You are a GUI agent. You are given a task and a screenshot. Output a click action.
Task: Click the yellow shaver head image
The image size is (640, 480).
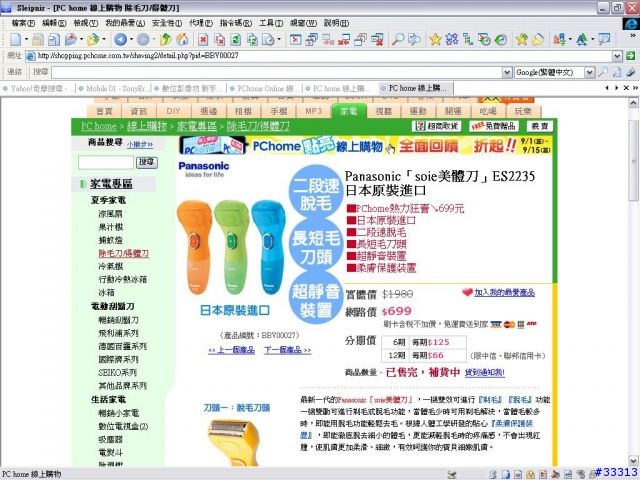pos(234,442)
